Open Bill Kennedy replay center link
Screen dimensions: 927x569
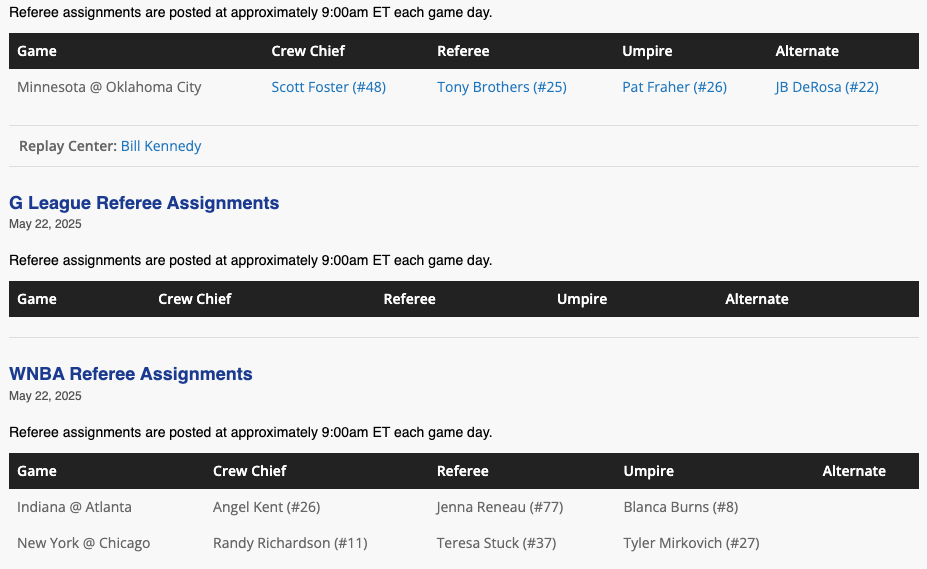[x=161, y=146]
